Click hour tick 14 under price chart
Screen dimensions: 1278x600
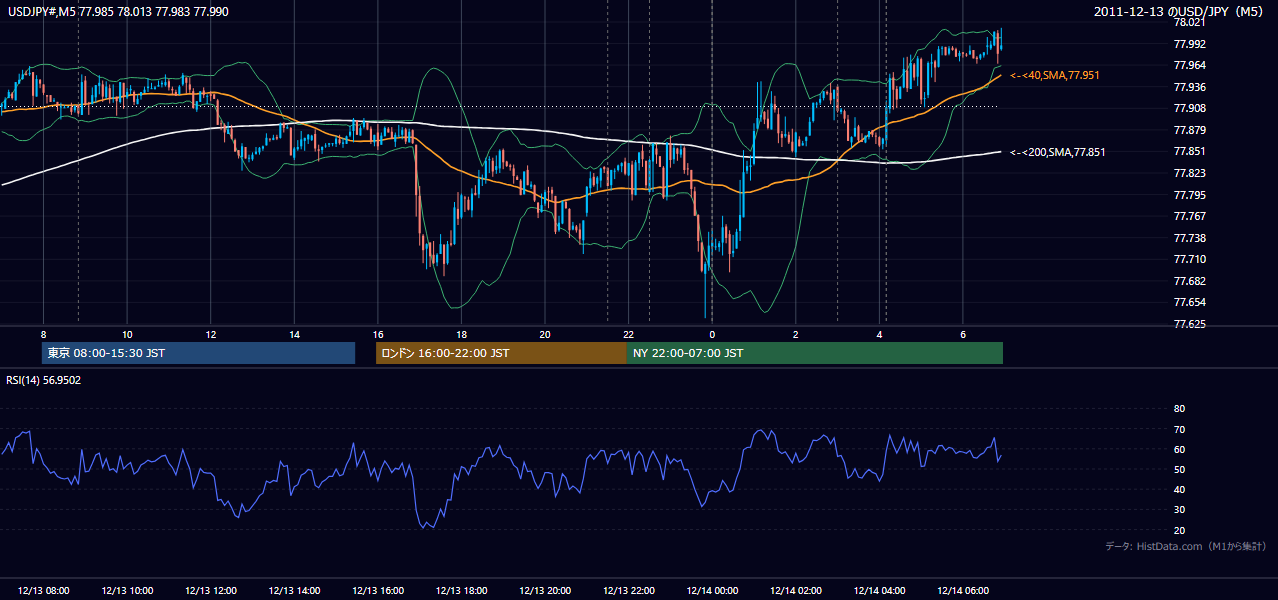click(x=294, y=334)
